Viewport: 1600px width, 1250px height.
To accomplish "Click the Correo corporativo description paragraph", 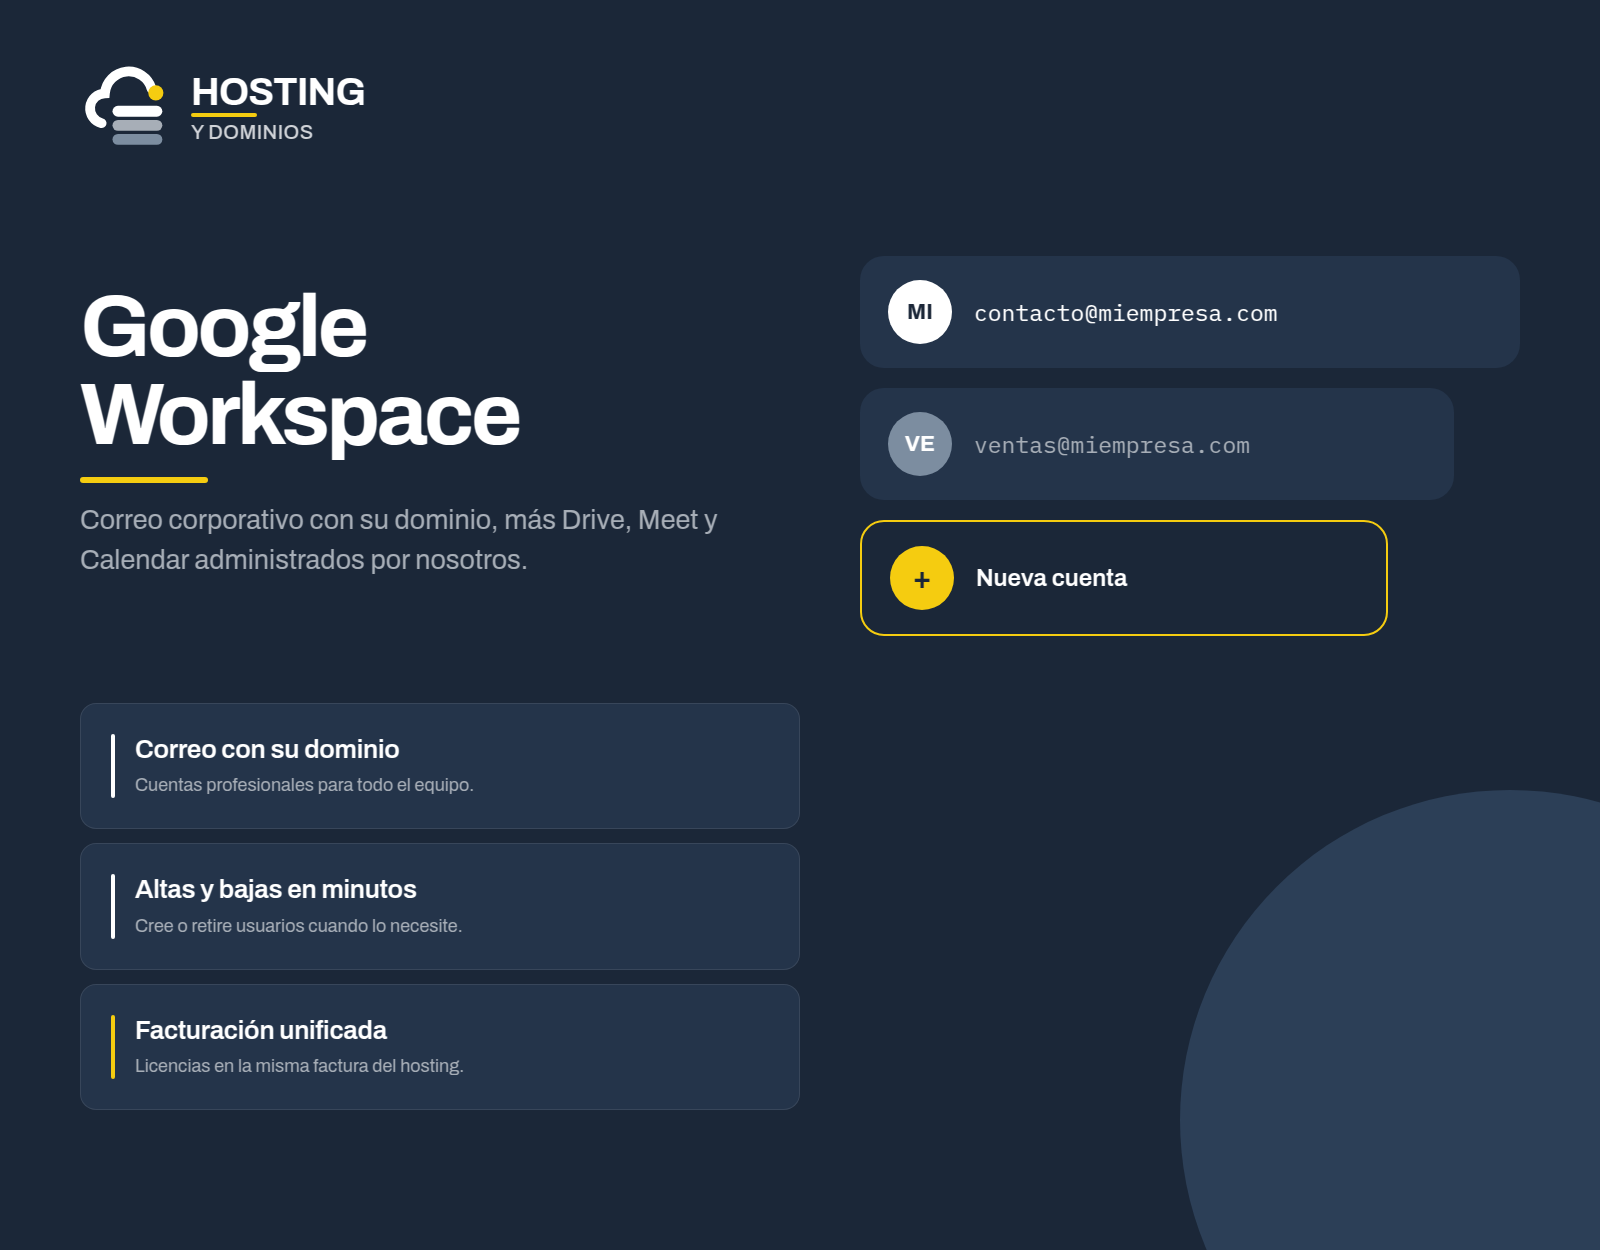I will tap(399, 540).
